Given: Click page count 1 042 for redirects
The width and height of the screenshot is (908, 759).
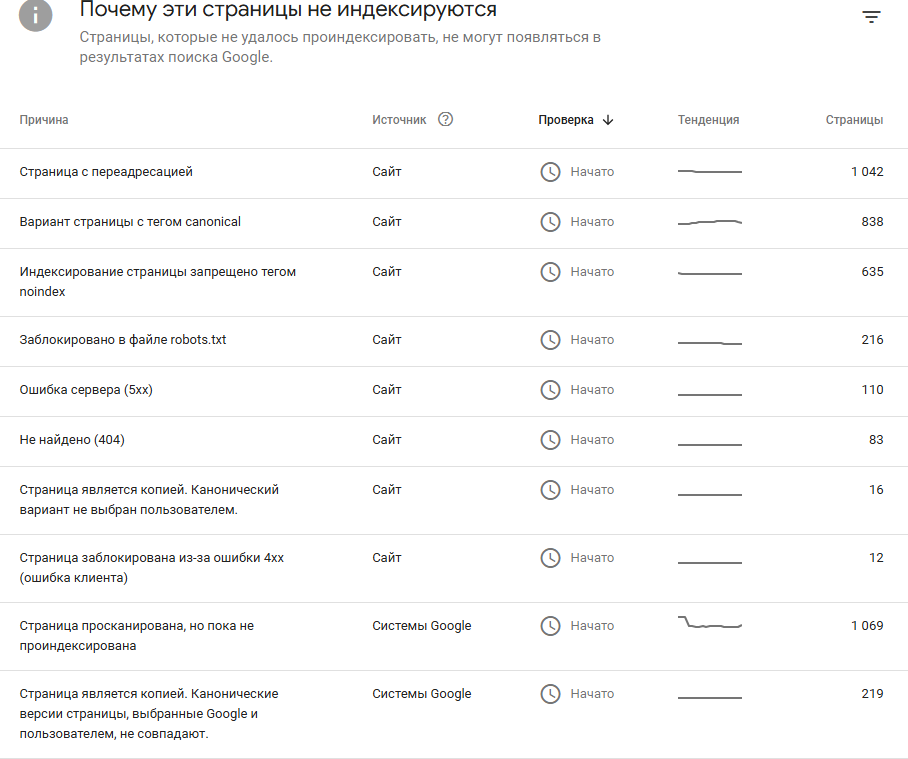Looking at the screenshot, I should 867,172.
